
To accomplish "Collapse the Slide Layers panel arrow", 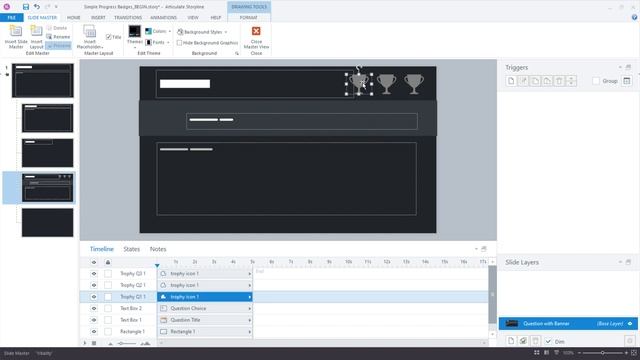I will pyautogui.click(x=620, y=262).
